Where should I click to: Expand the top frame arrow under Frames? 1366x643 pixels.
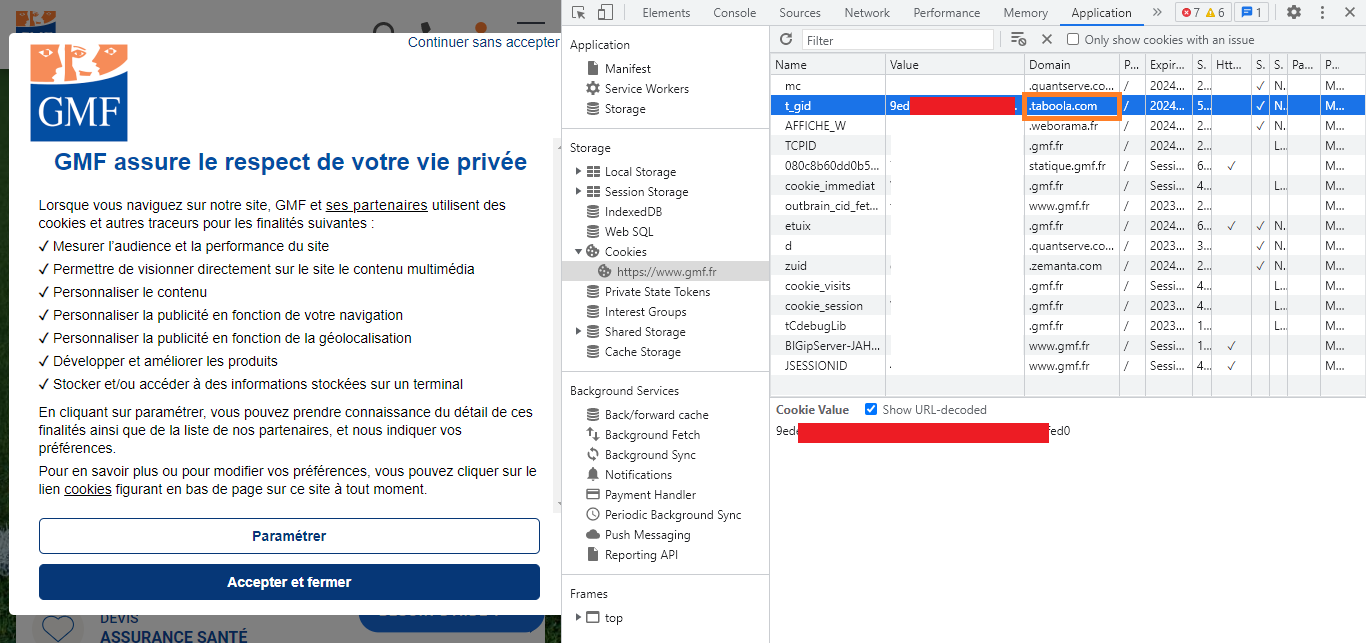[x=578, y=618]
